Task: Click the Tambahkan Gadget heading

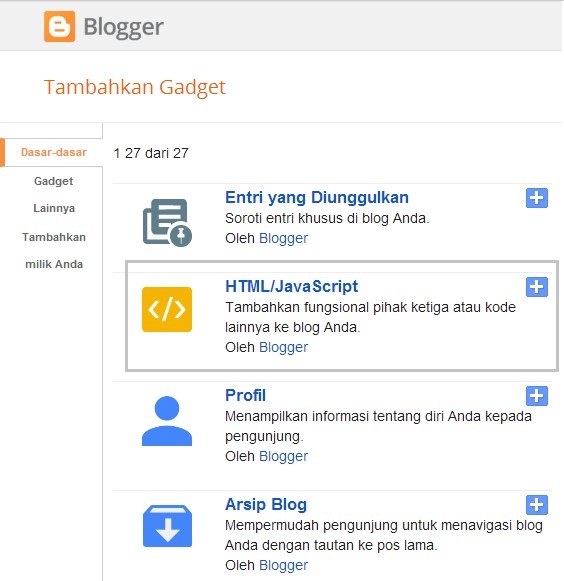Action: tap(135, 87)
